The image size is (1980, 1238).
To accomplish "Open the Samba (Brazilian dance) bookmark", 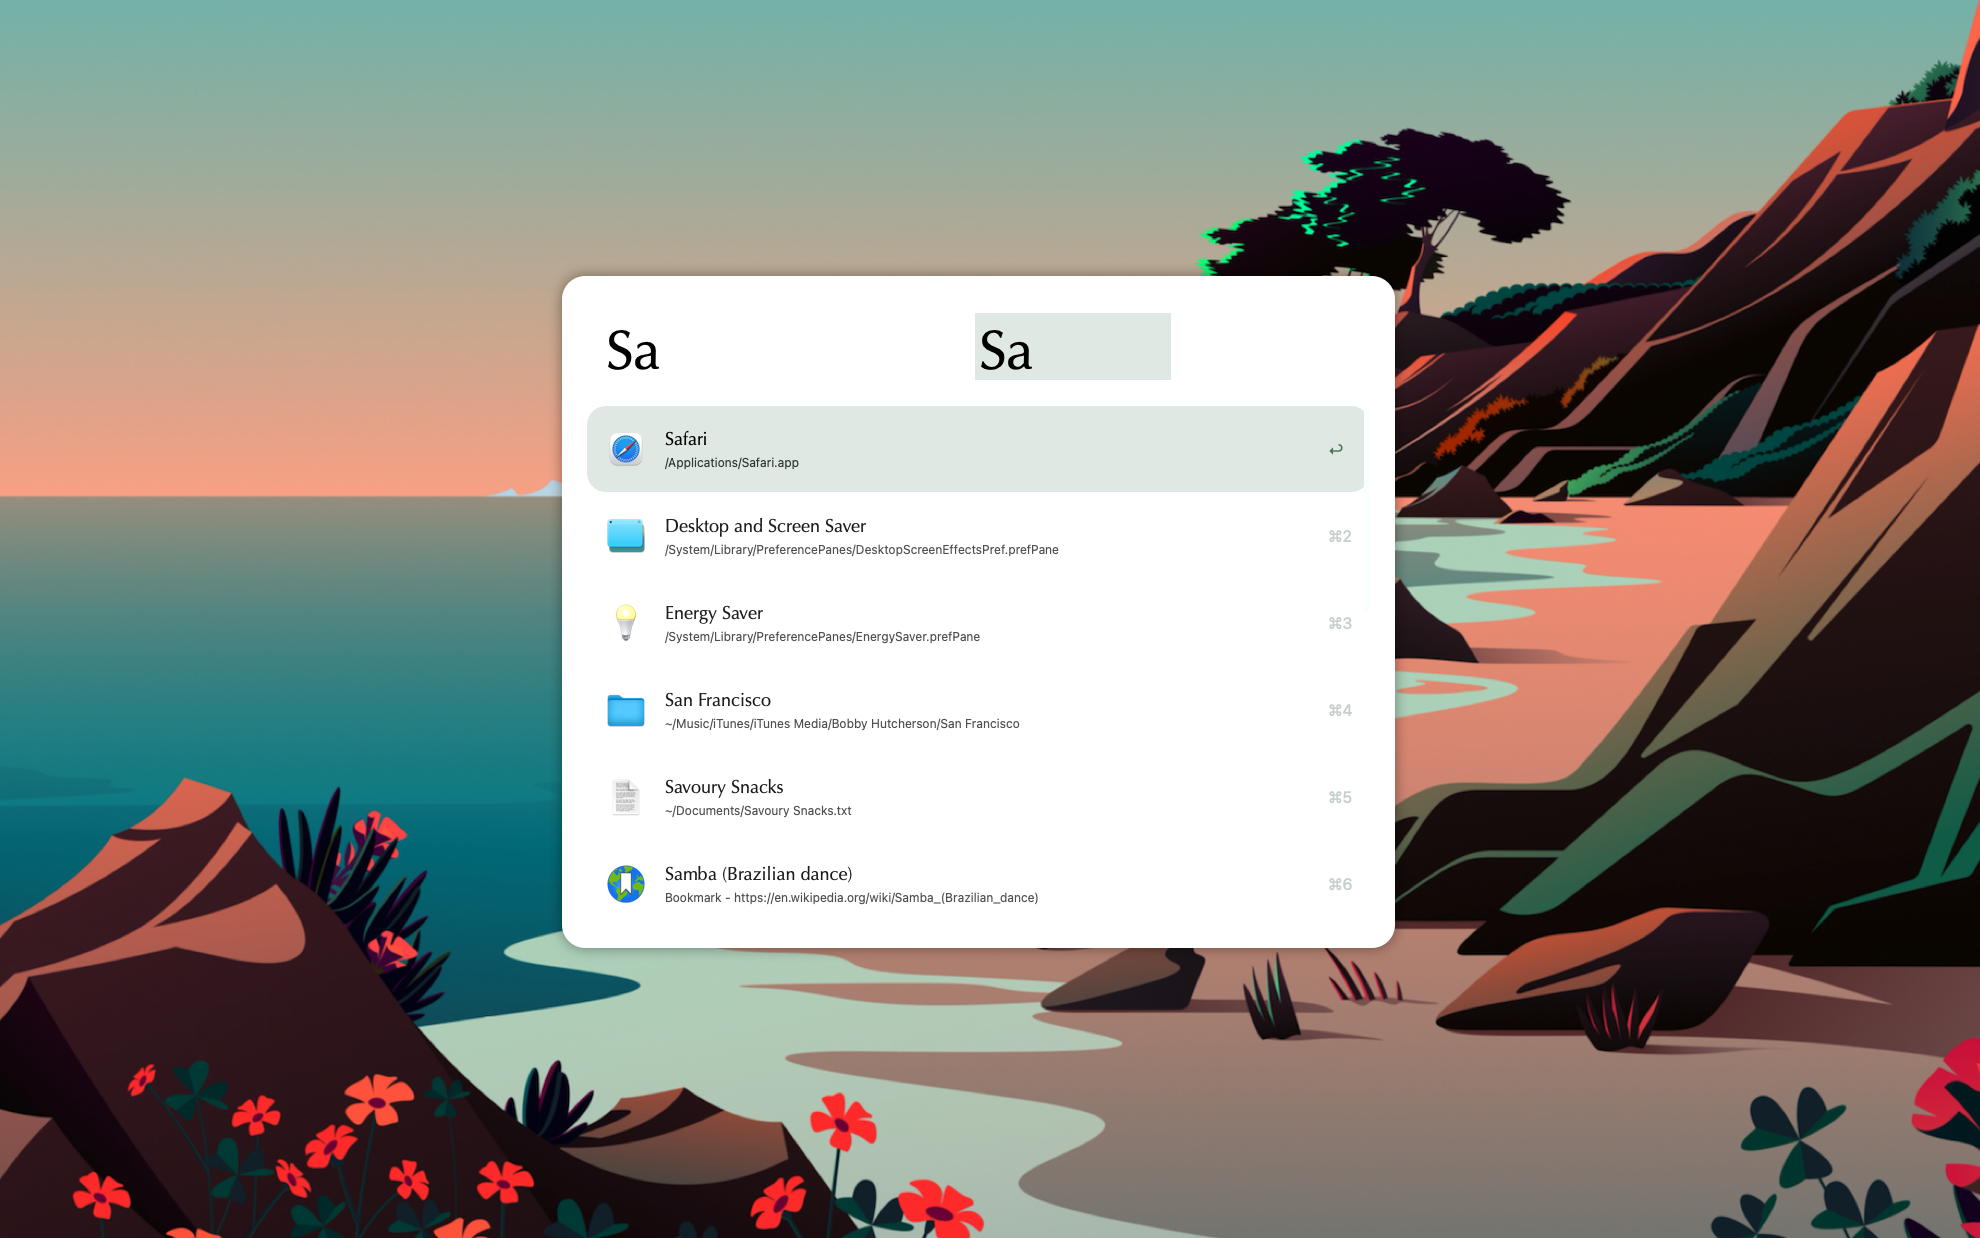I will (x=758, y=874).
